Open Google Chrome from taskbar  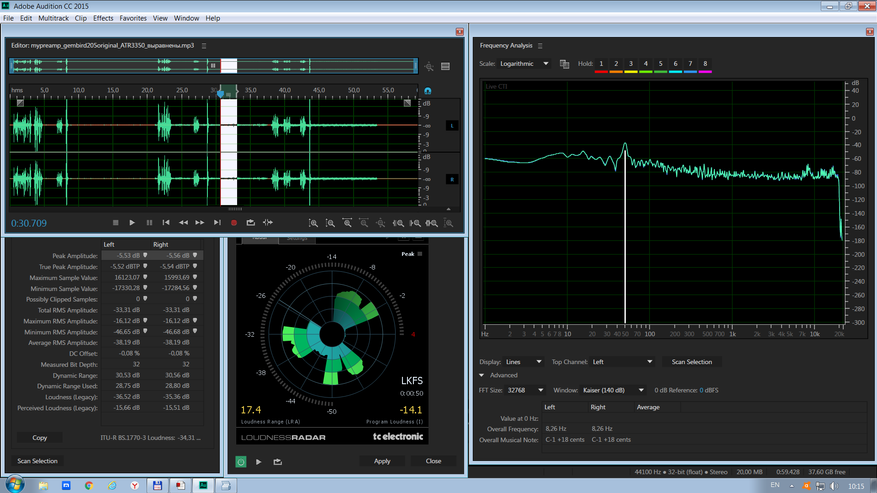pos(89,486)
